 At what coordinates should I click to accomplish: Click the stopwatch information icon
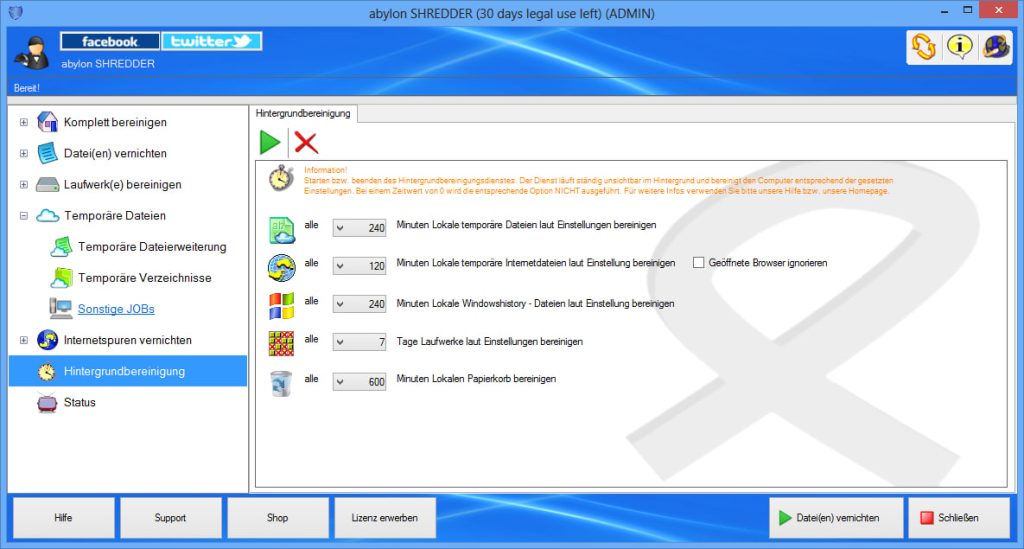tap(281, 178)
